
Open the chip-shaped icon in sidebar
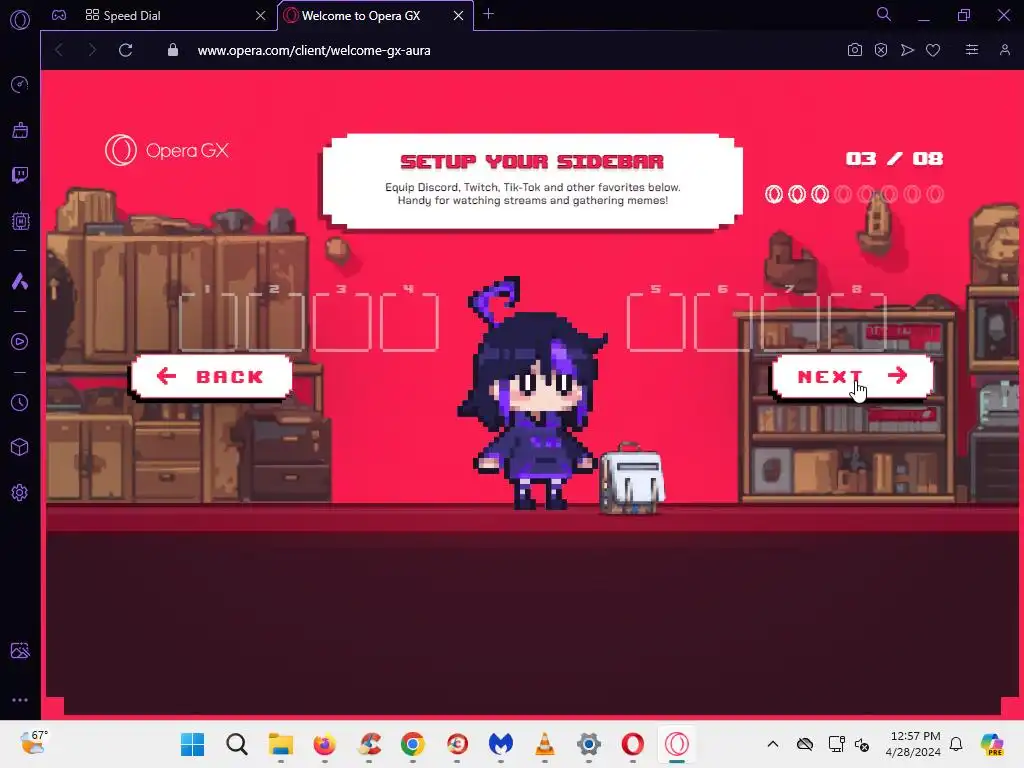pos(20,221)
